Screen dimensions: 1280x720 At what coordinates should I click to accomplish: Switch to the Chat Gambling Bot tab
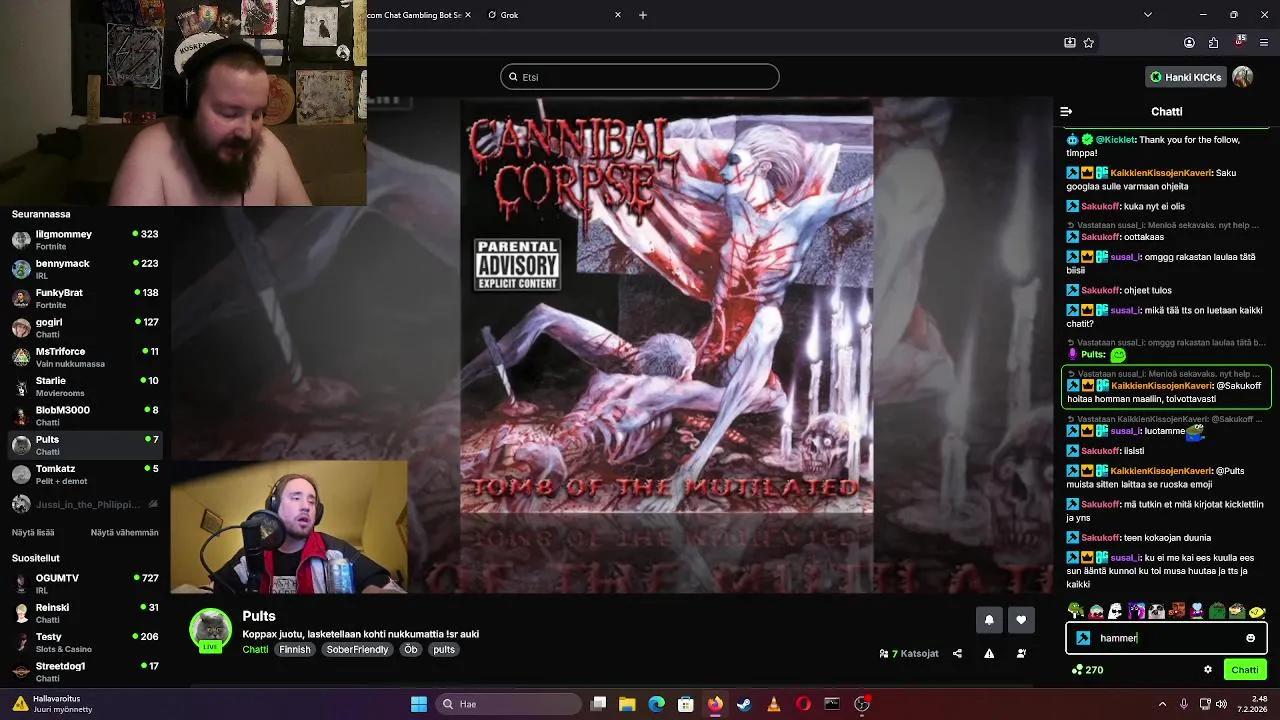pos(419,15)
